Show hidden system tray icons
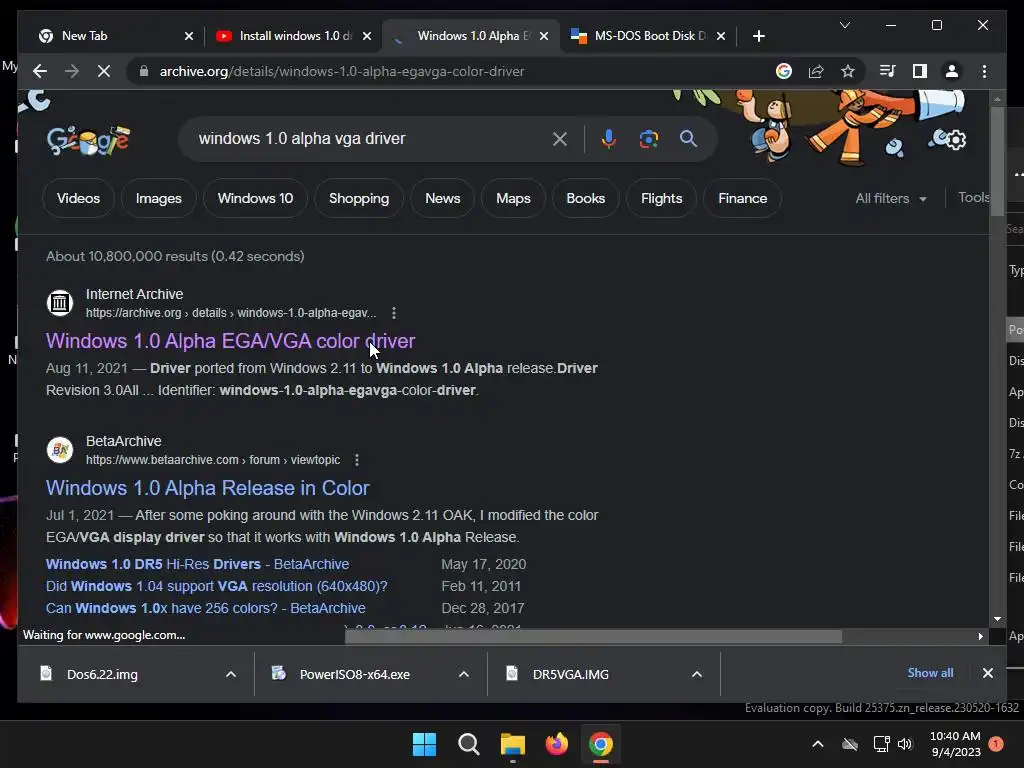 tap(818, 744)
